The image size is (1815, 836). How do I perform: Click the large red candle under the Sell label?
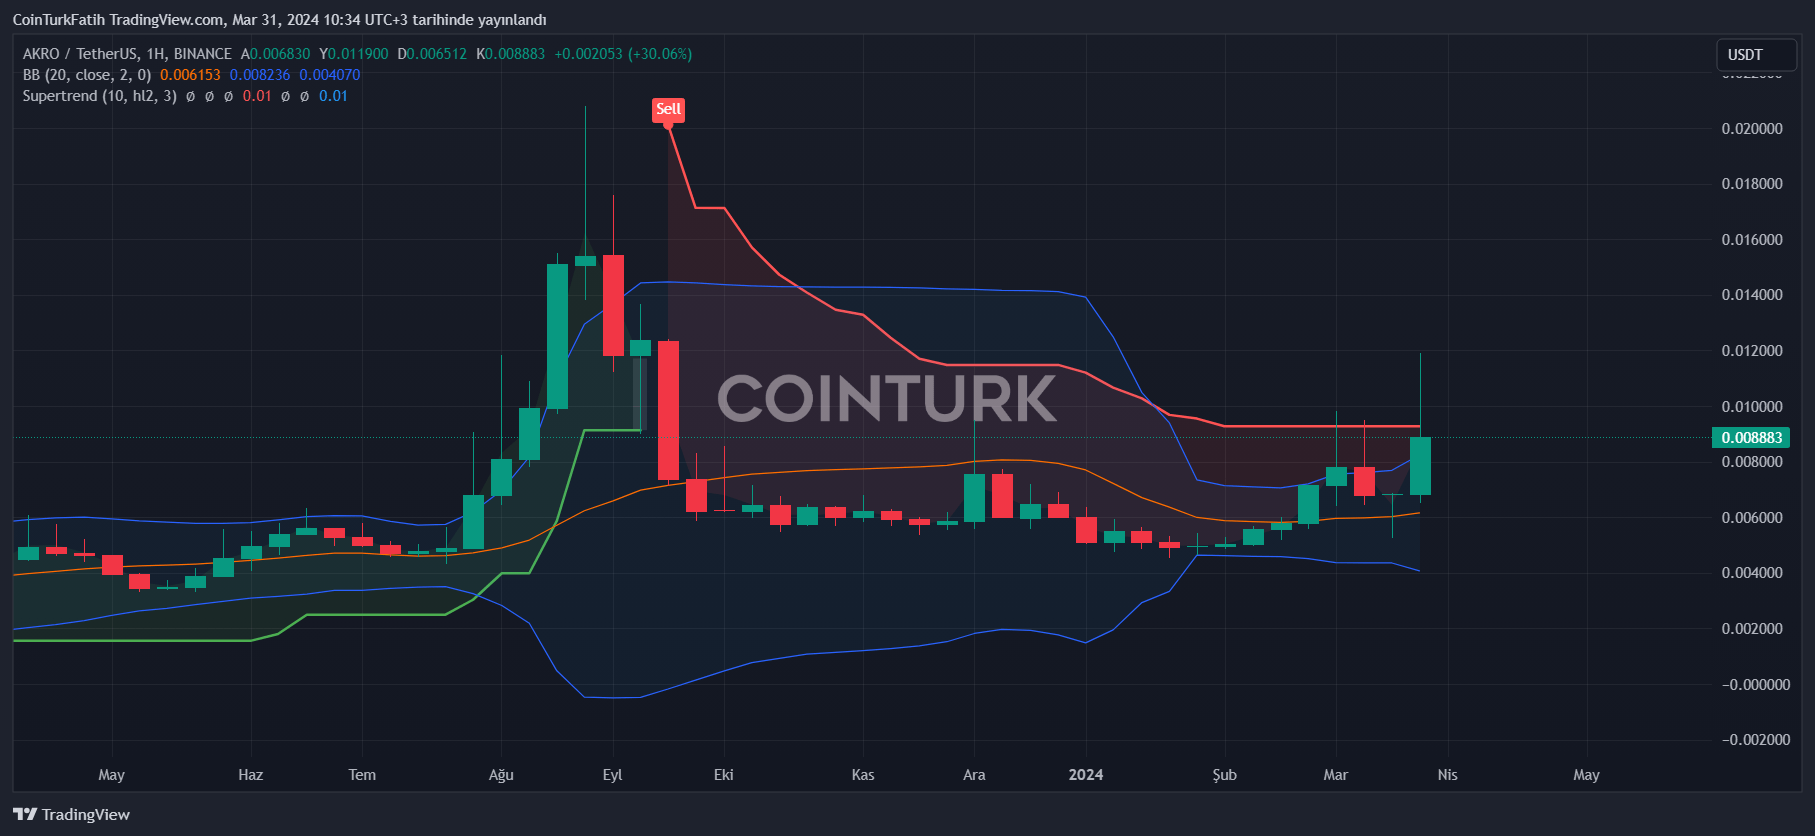coord(668,410)
